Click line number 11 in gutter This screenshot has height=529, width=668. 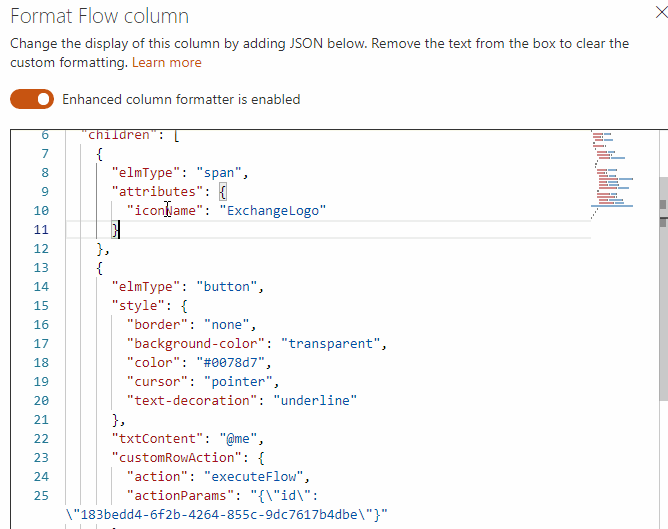[x=40, y=229]
